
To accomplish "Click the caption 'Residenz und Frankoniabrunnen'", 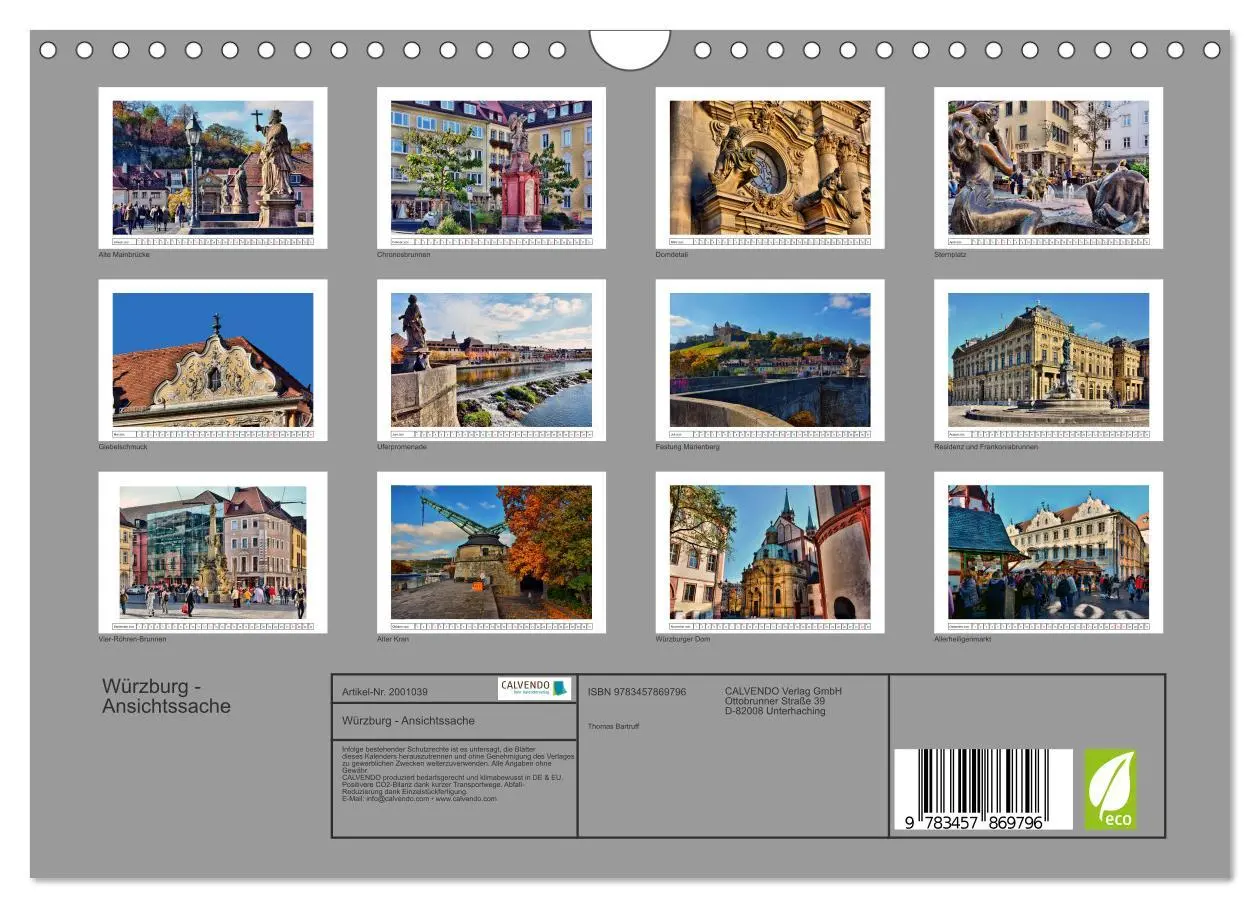I will [986, 447].
